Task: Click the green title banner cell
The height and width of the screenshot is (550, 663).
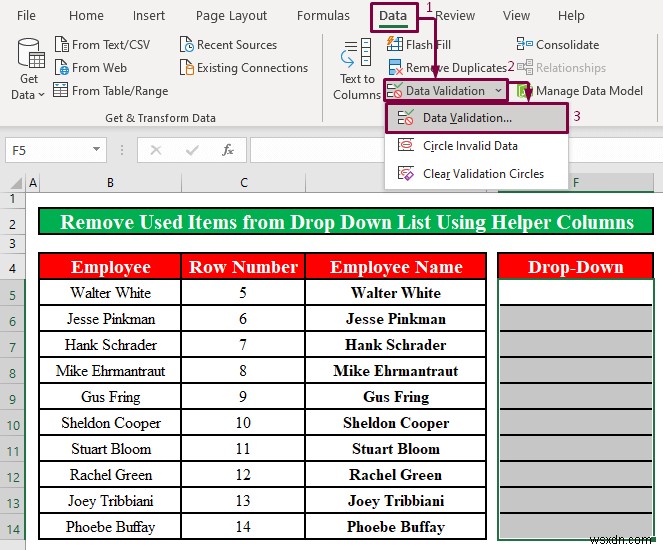Action: pos(346,222)
